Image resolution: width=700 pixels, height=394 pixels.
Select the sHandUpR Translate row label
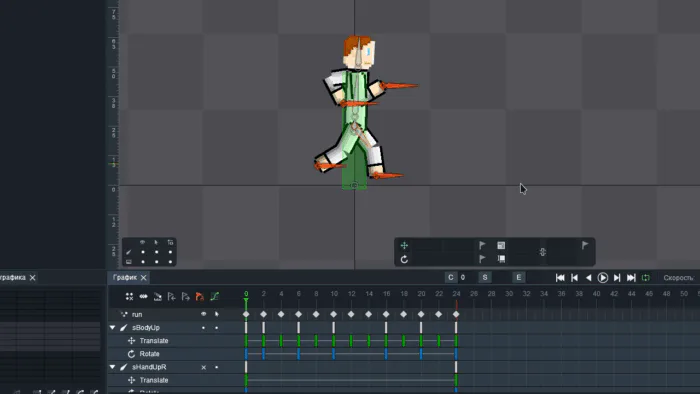click(x=154, y=380)
